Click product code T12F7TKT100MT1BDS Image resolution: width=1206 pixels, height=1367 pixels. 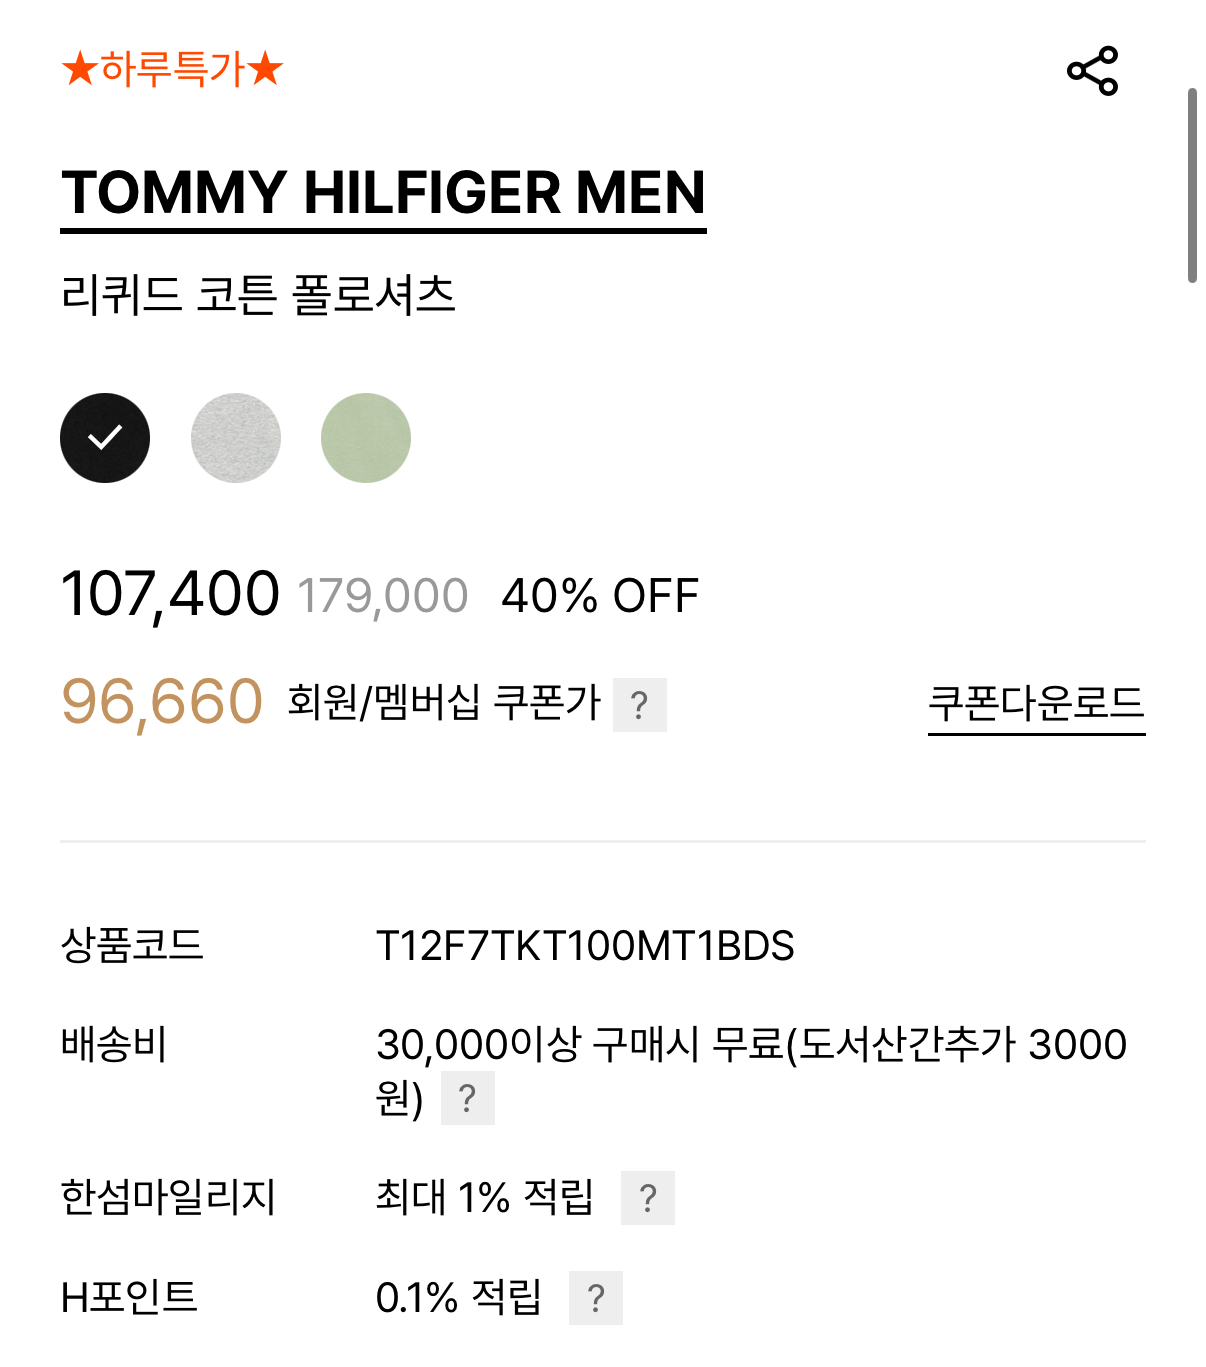[x=585, y=946]
